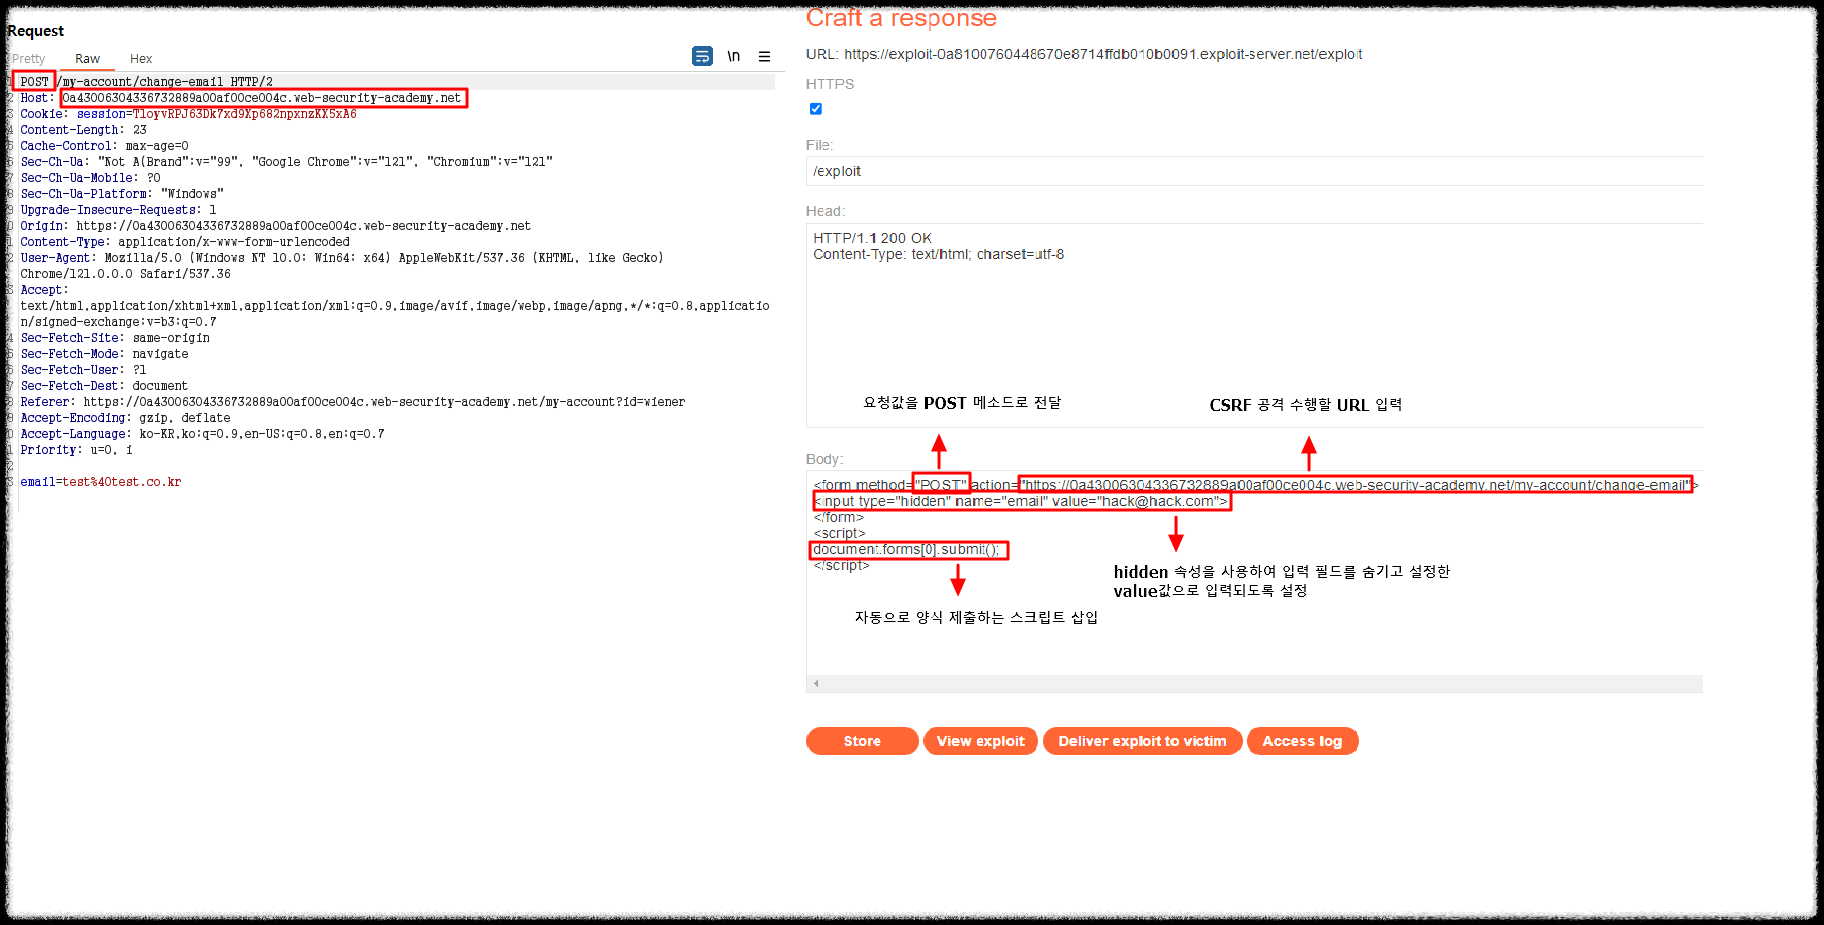This screenshot has height=925, width=1824.
Task: Toggle the \n show non-printable characters icon
Action: [734, 56]
